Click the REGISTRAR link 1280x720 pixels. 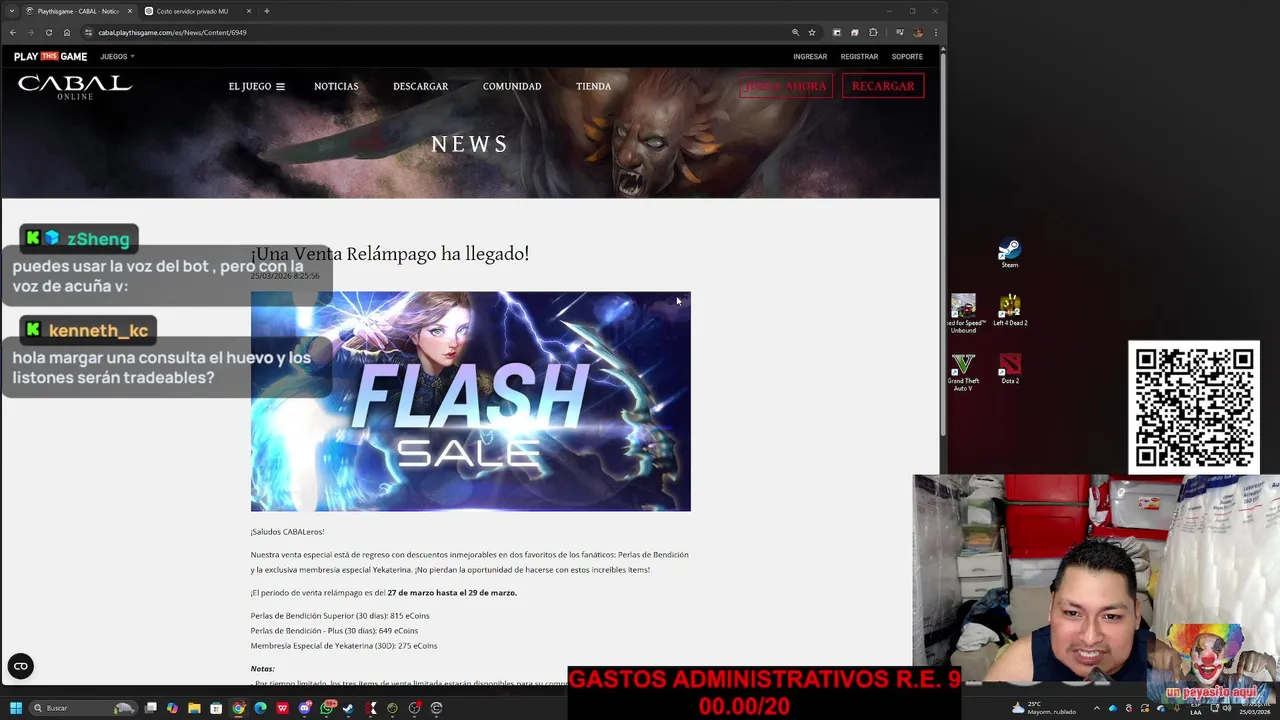(859, 57)
